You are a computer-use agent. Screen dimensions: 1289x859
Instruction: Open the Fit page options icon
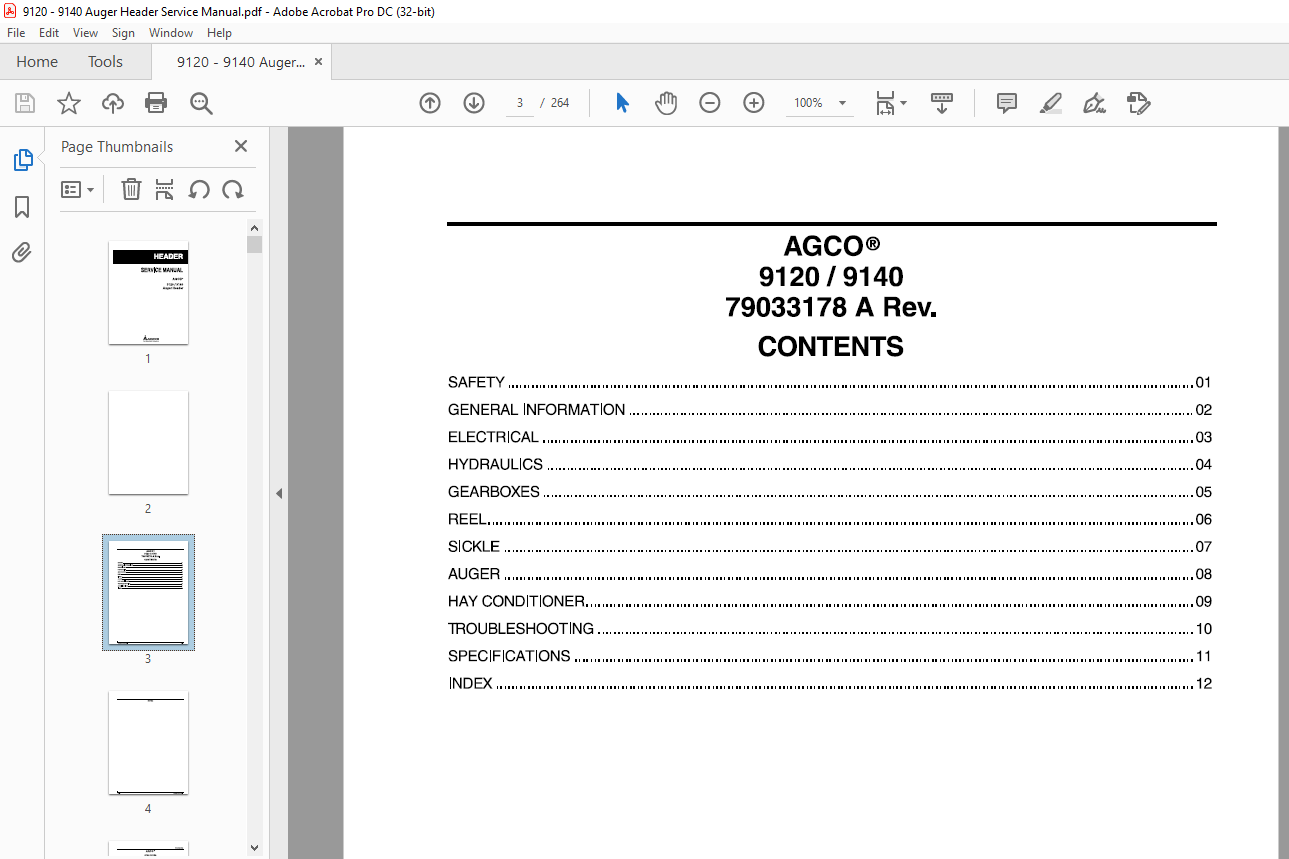tap(890, 103)
